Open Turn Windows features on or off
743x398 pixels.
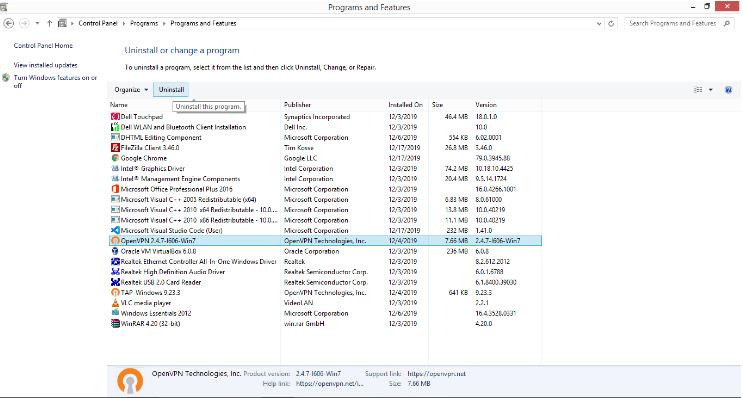pos(55,81)
